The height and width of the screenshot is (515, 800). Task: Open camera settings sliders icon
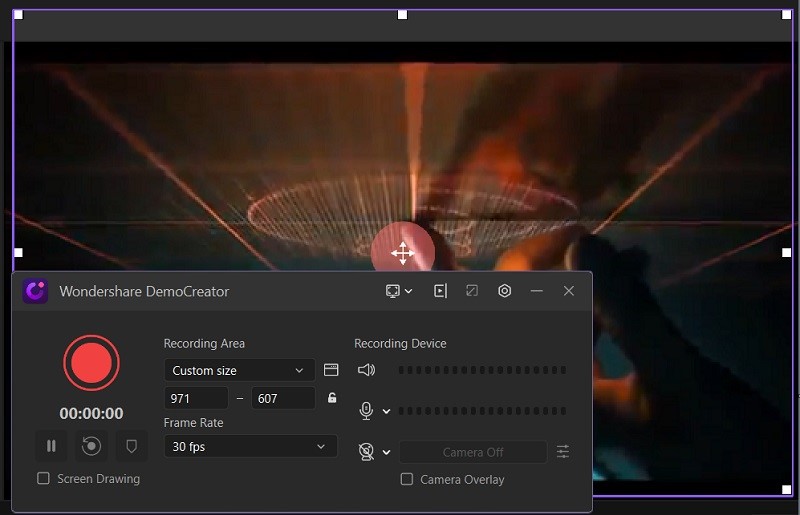tap(563, 452)
